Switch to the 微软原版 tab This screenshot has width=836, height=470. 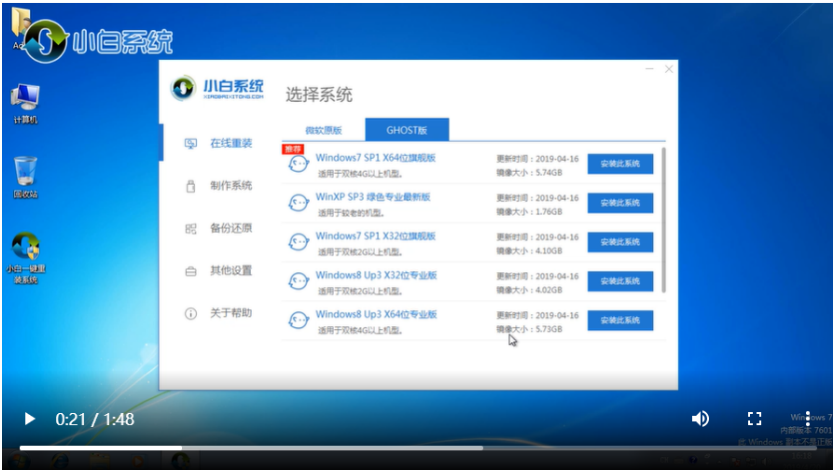point(323,130)
